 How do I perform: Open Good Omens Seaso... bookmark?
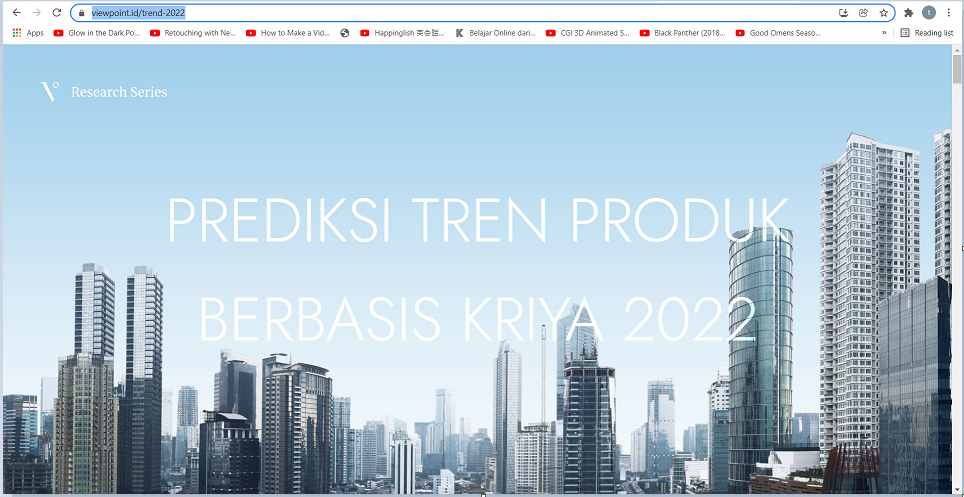(x=778, y=33)
